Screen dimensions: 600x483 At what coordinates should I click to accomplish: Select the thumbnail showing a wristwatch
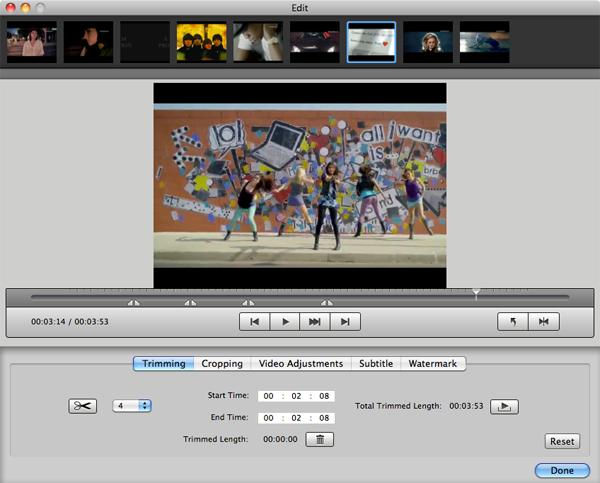pyautogui.click(x=258, y=42)
